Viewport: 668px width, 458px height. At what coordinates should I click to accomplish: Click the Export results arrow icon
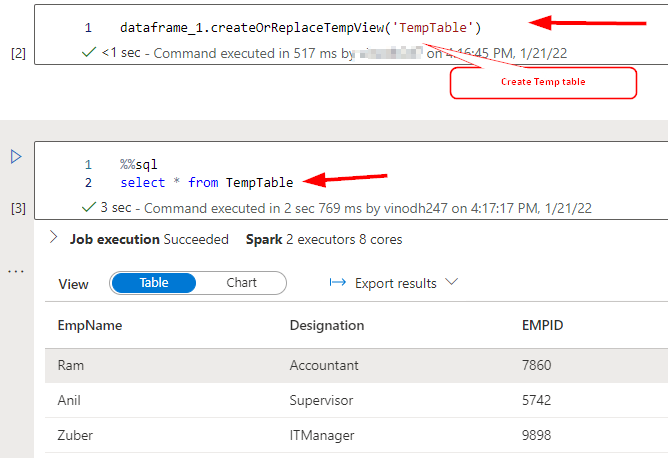click(x=337, y=283)
